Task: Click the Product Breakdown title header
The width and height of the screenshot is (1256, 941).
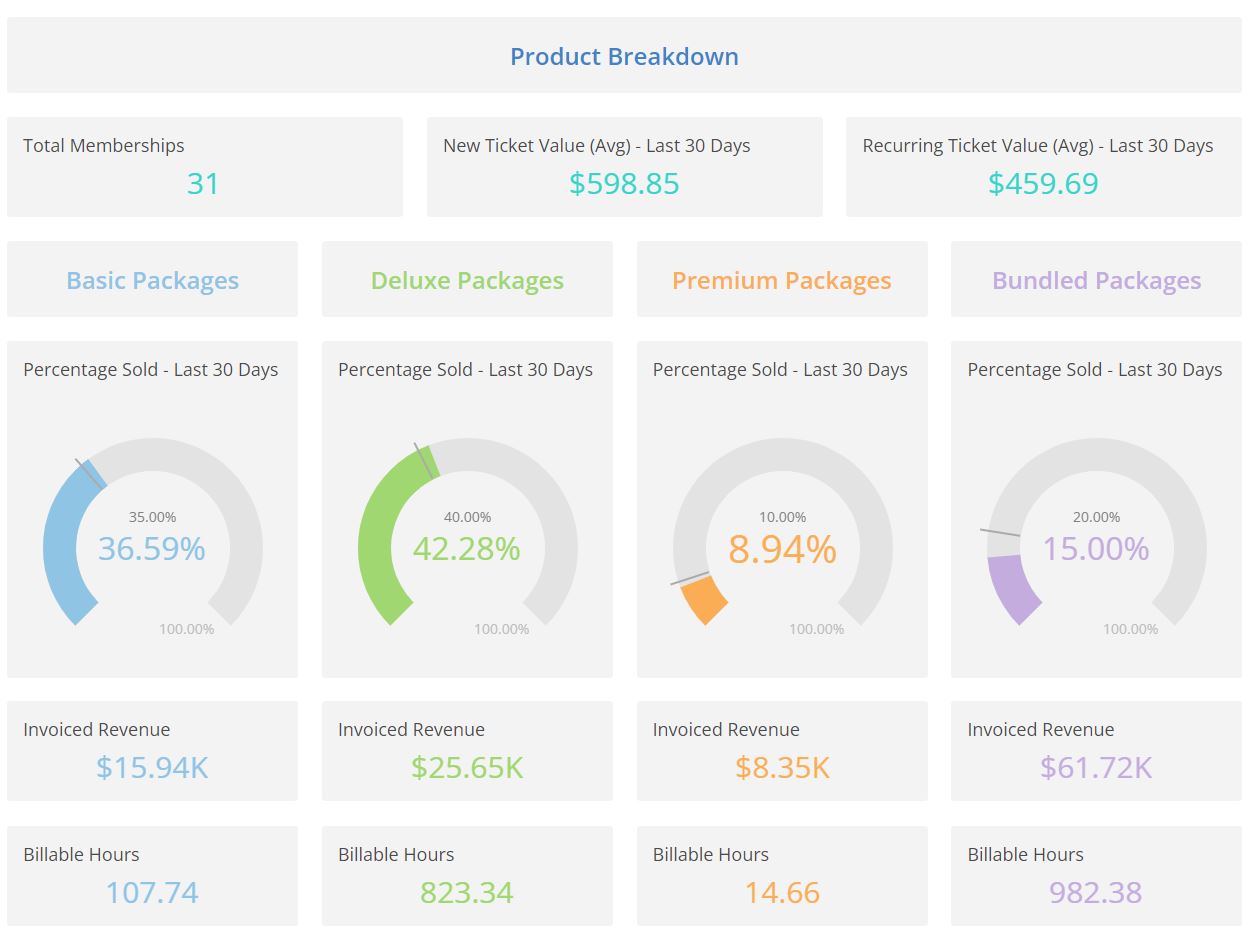Action: pos(624,57)
